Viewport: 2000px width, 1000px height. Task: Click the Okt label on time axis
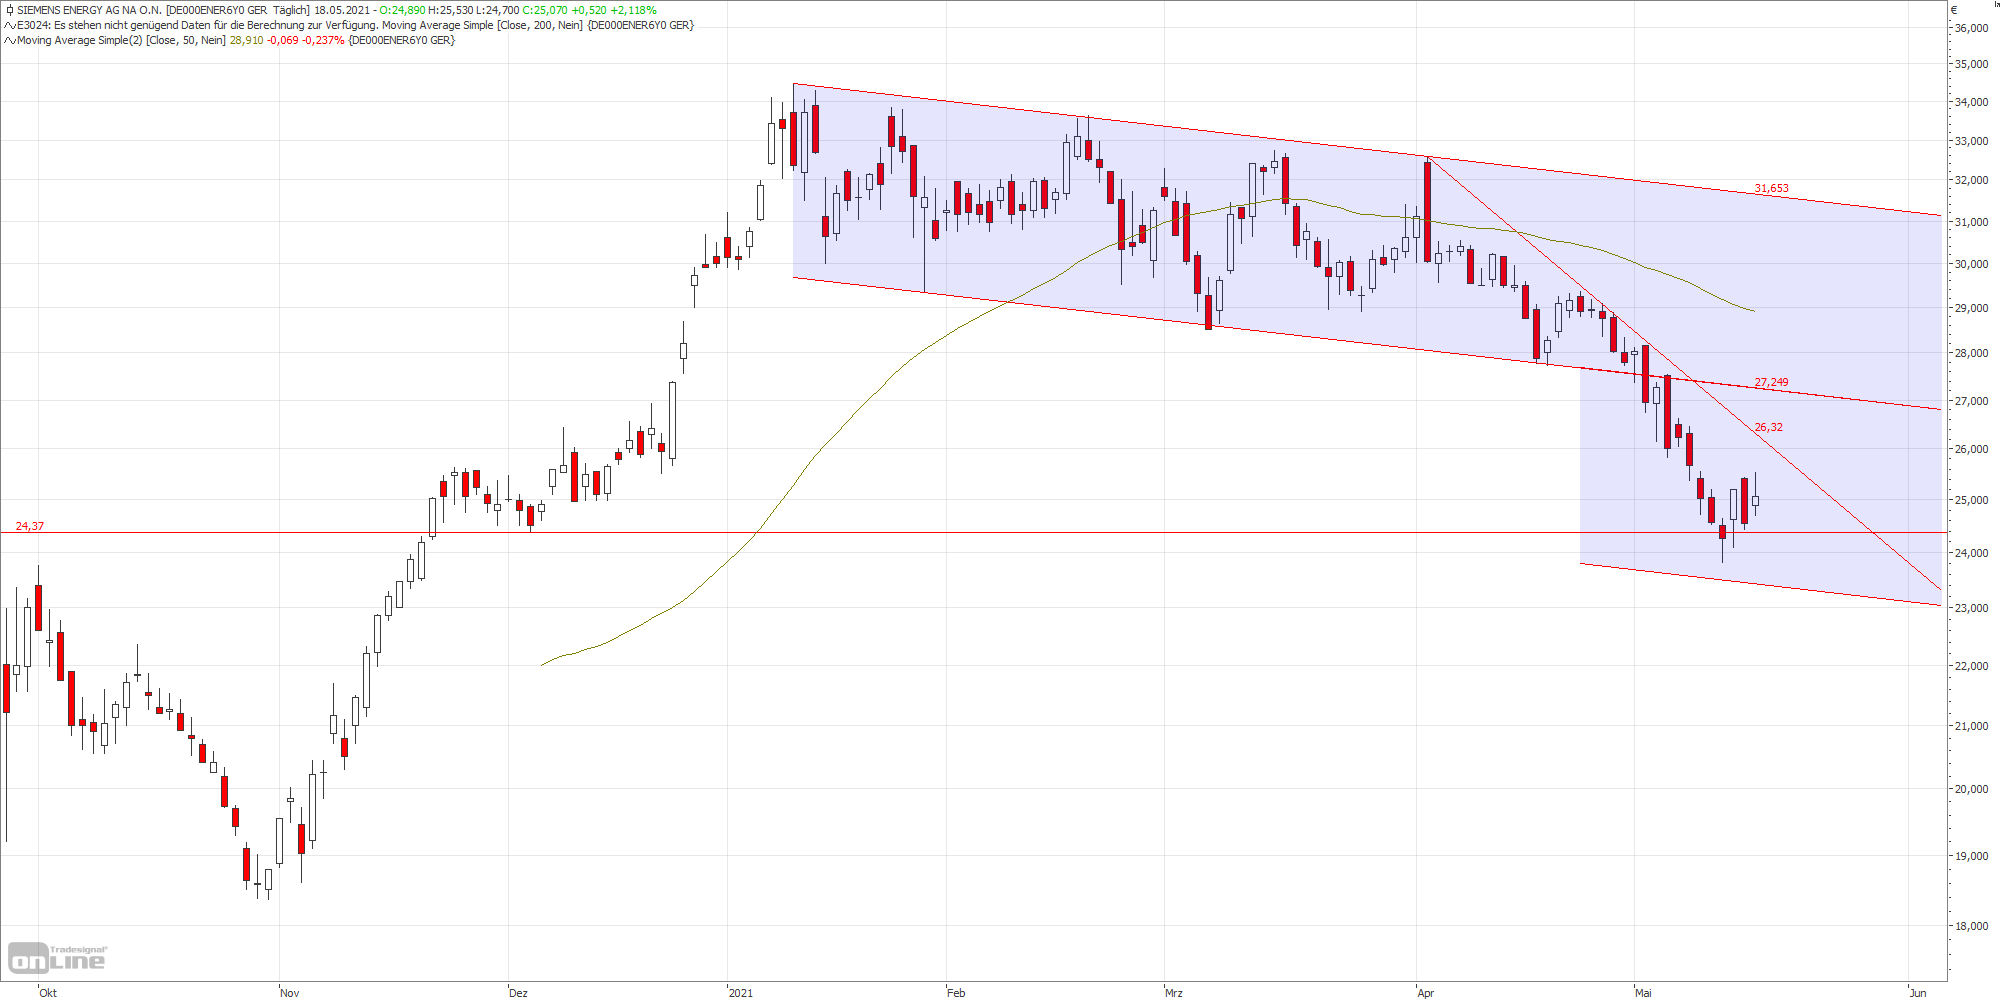pyautogui.click(x=48, y=993)
